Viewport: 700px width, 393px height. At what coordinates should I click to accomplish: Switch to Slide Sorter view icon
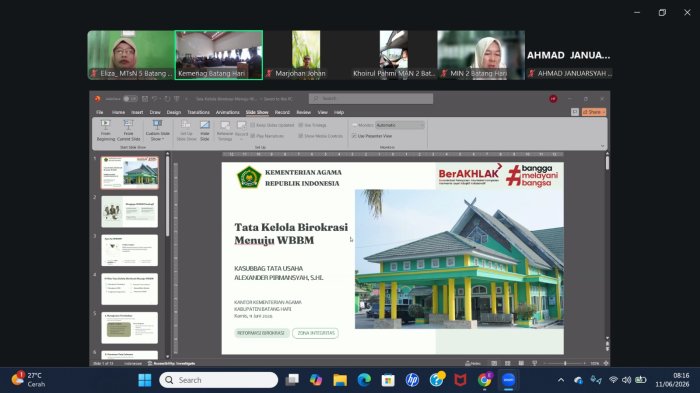point(508,364)
